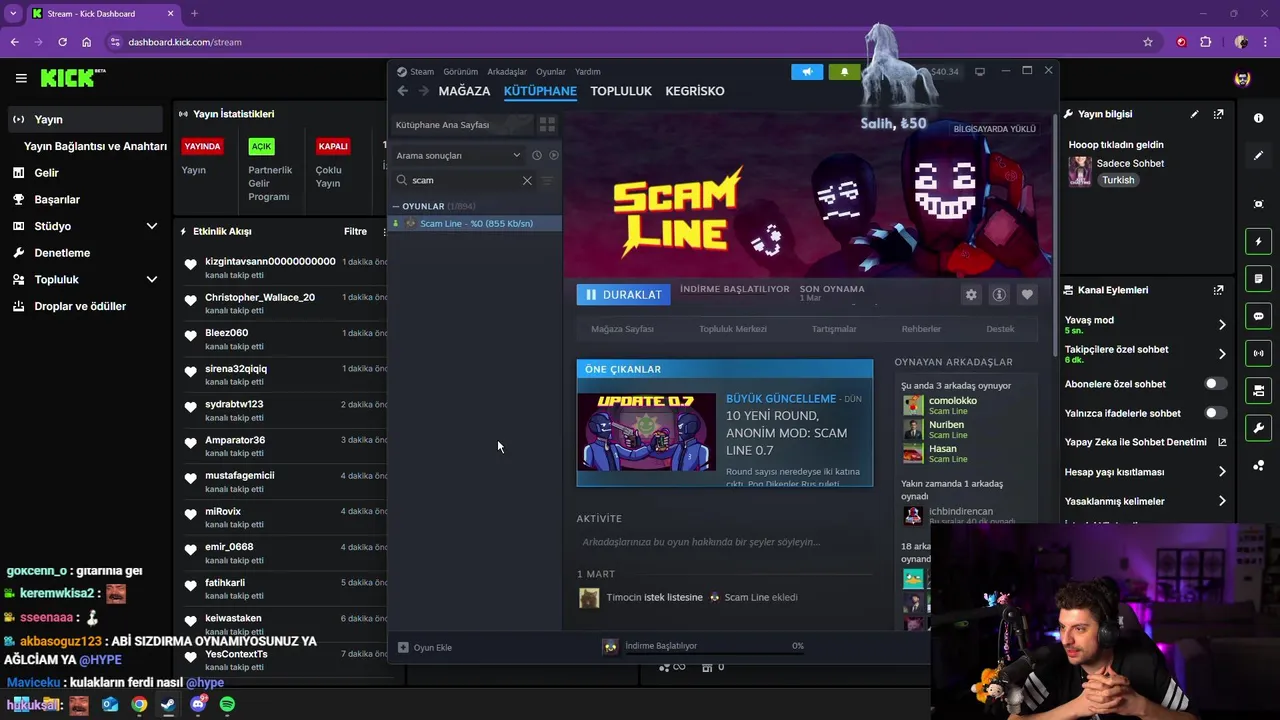The width and height of the screenshot is (1280, 720).
Task: Open Yasaklanmış kelimeler chevron
Action: click(x=1222, y=501)
